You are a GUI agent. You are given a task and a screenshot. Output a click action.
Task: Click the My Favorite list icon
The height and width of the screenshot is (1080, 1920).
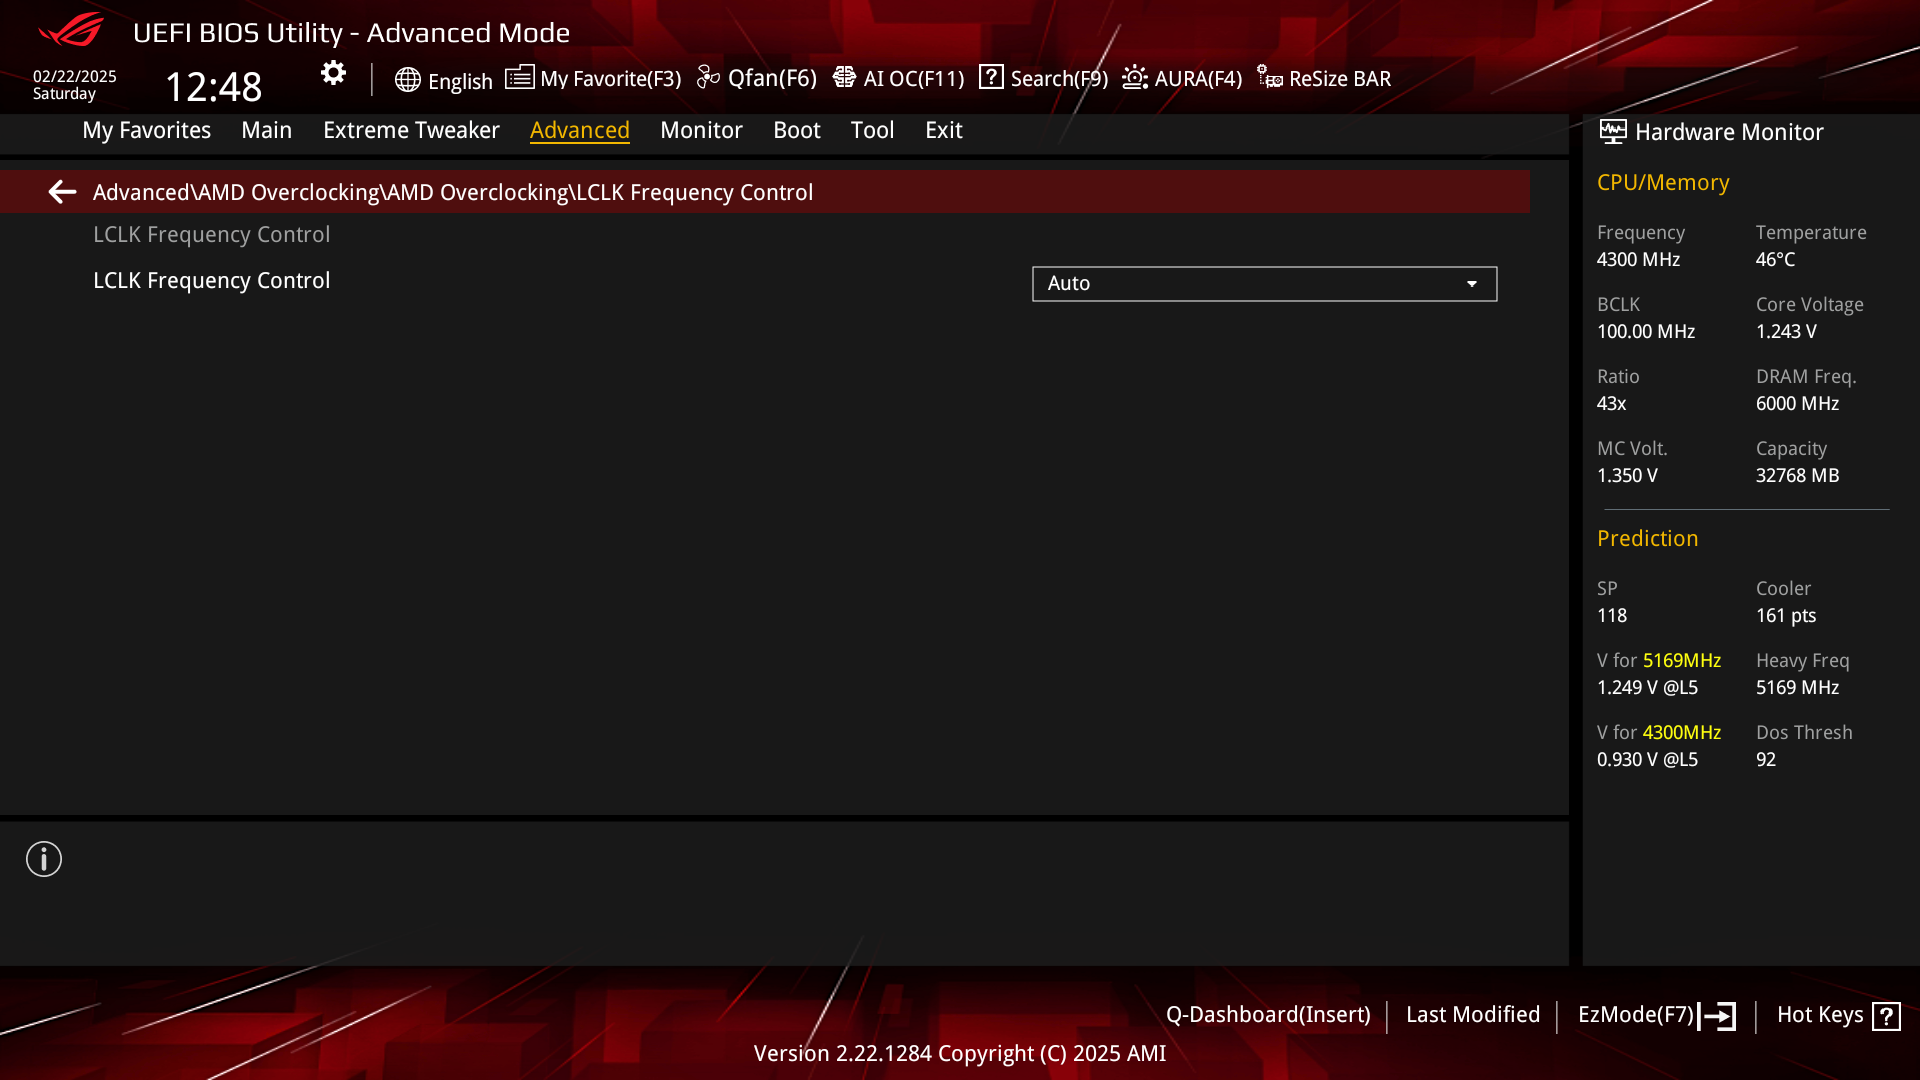[519, 77]
